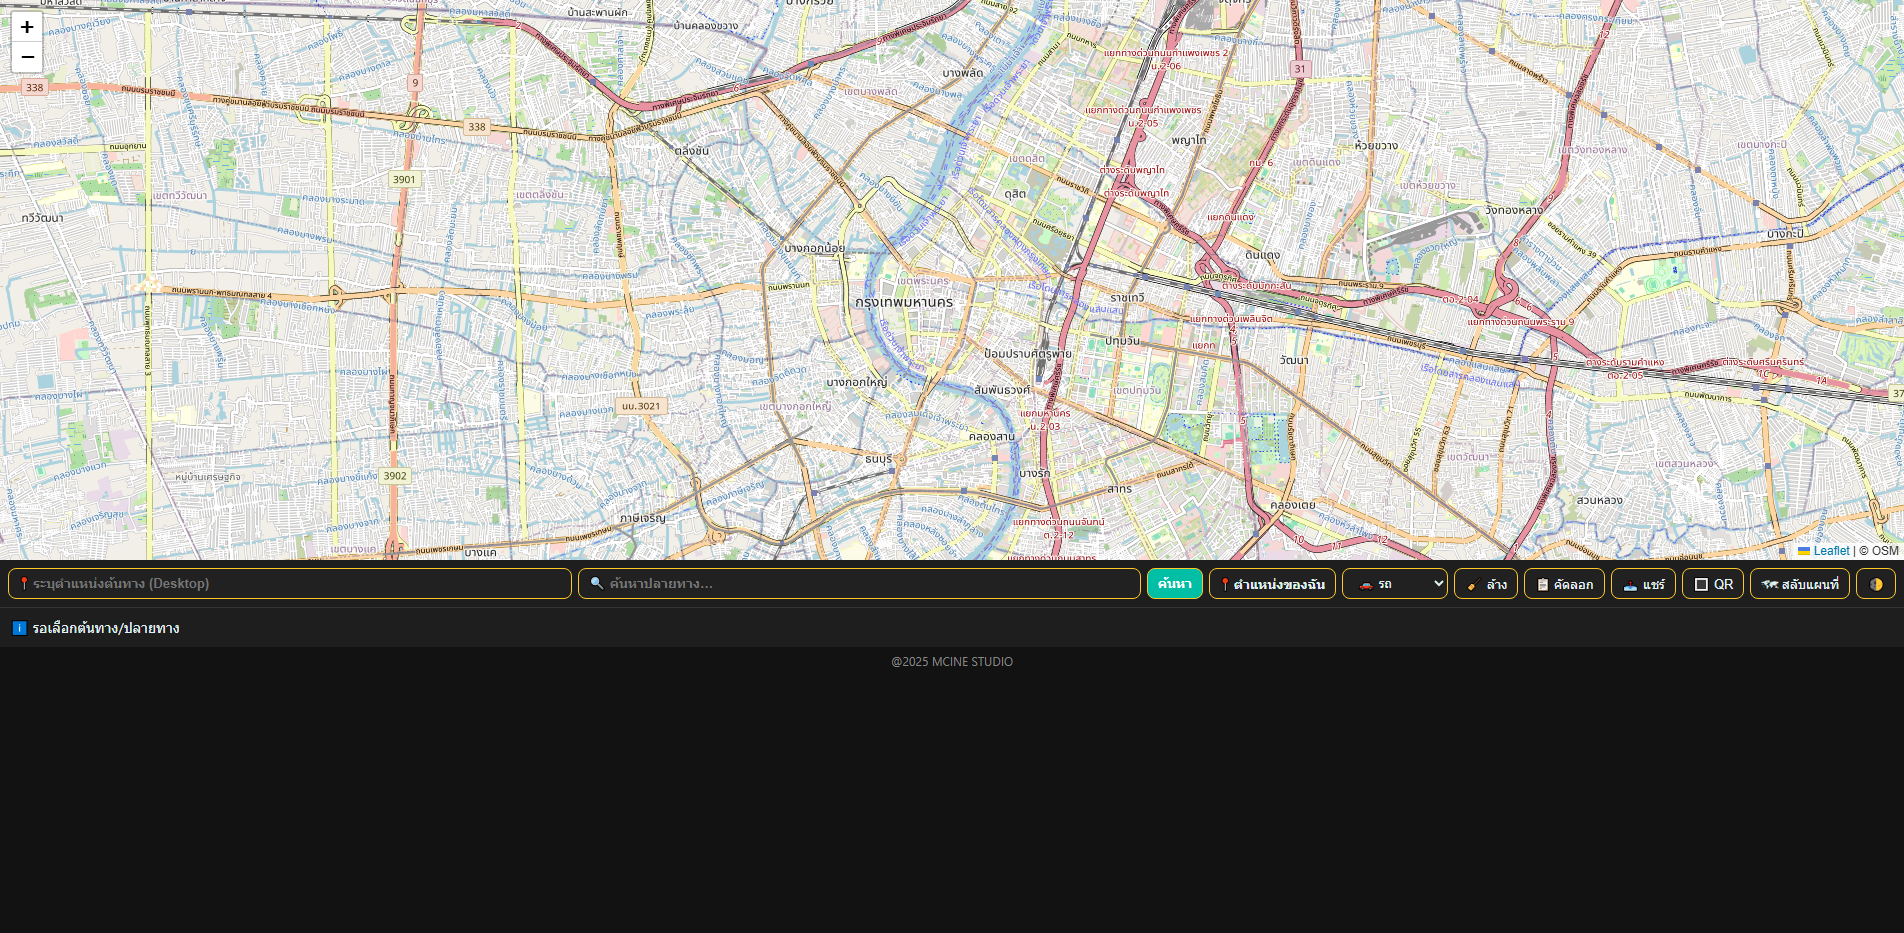1904x933 pixels.
Task: Click the © OSM attribution link
Action: 1878,550
